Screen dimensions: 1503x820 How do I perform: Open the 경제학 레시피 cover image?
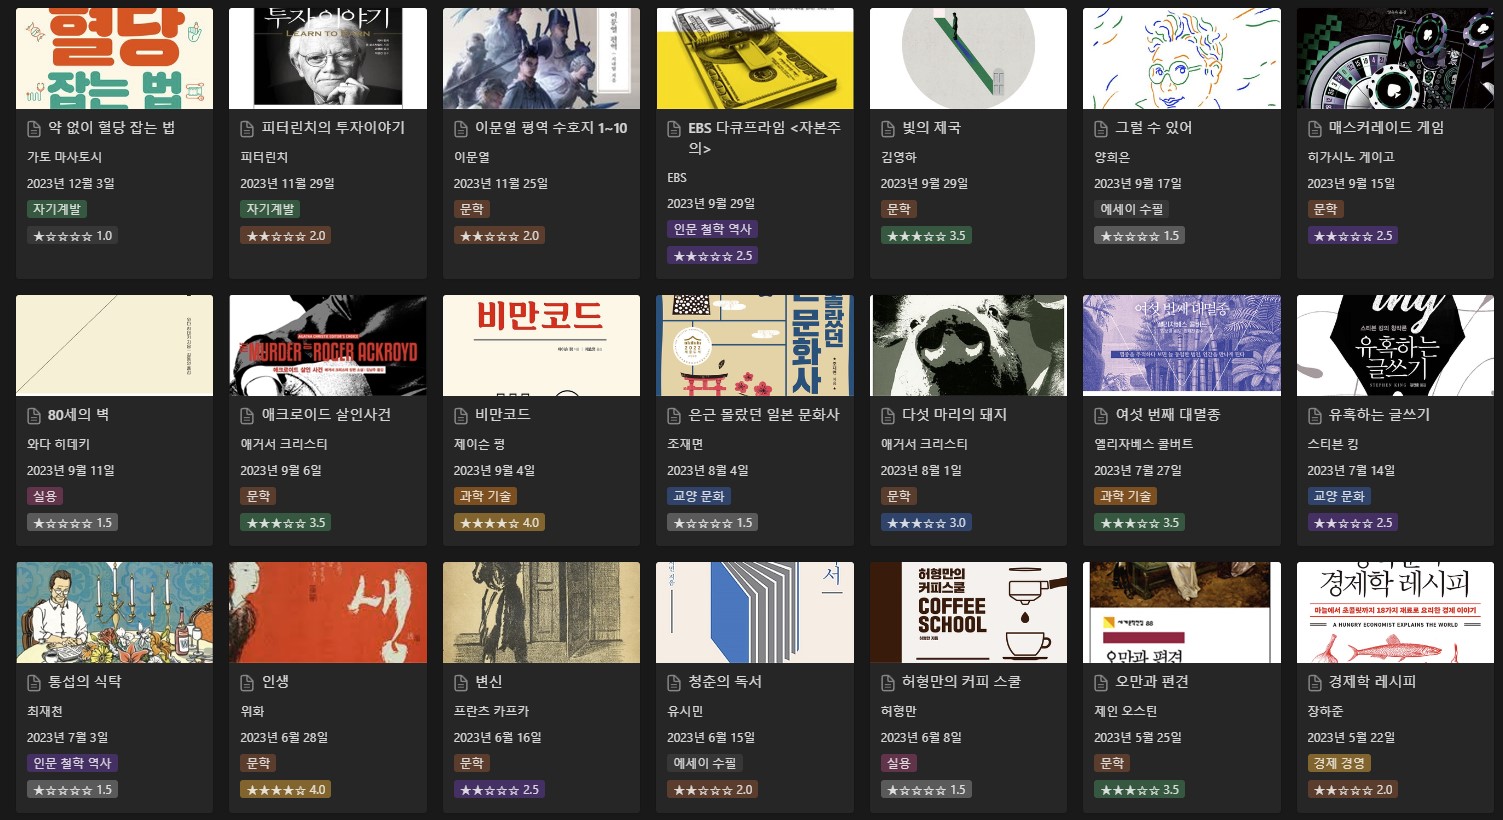click(x=1395, y=612)
